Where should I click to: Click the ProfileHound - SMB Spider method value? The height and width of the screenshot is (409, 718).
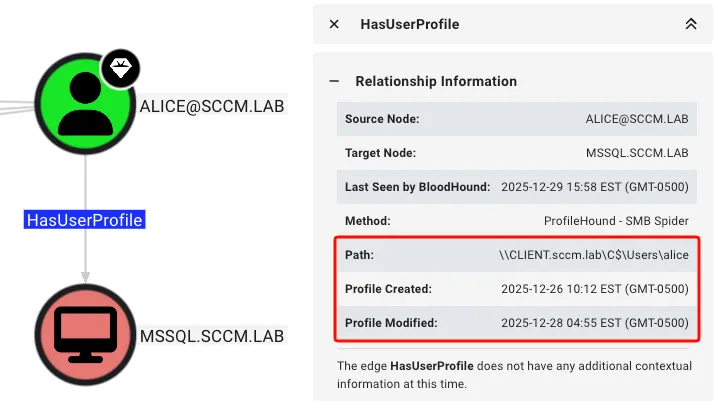pos(614,221)
